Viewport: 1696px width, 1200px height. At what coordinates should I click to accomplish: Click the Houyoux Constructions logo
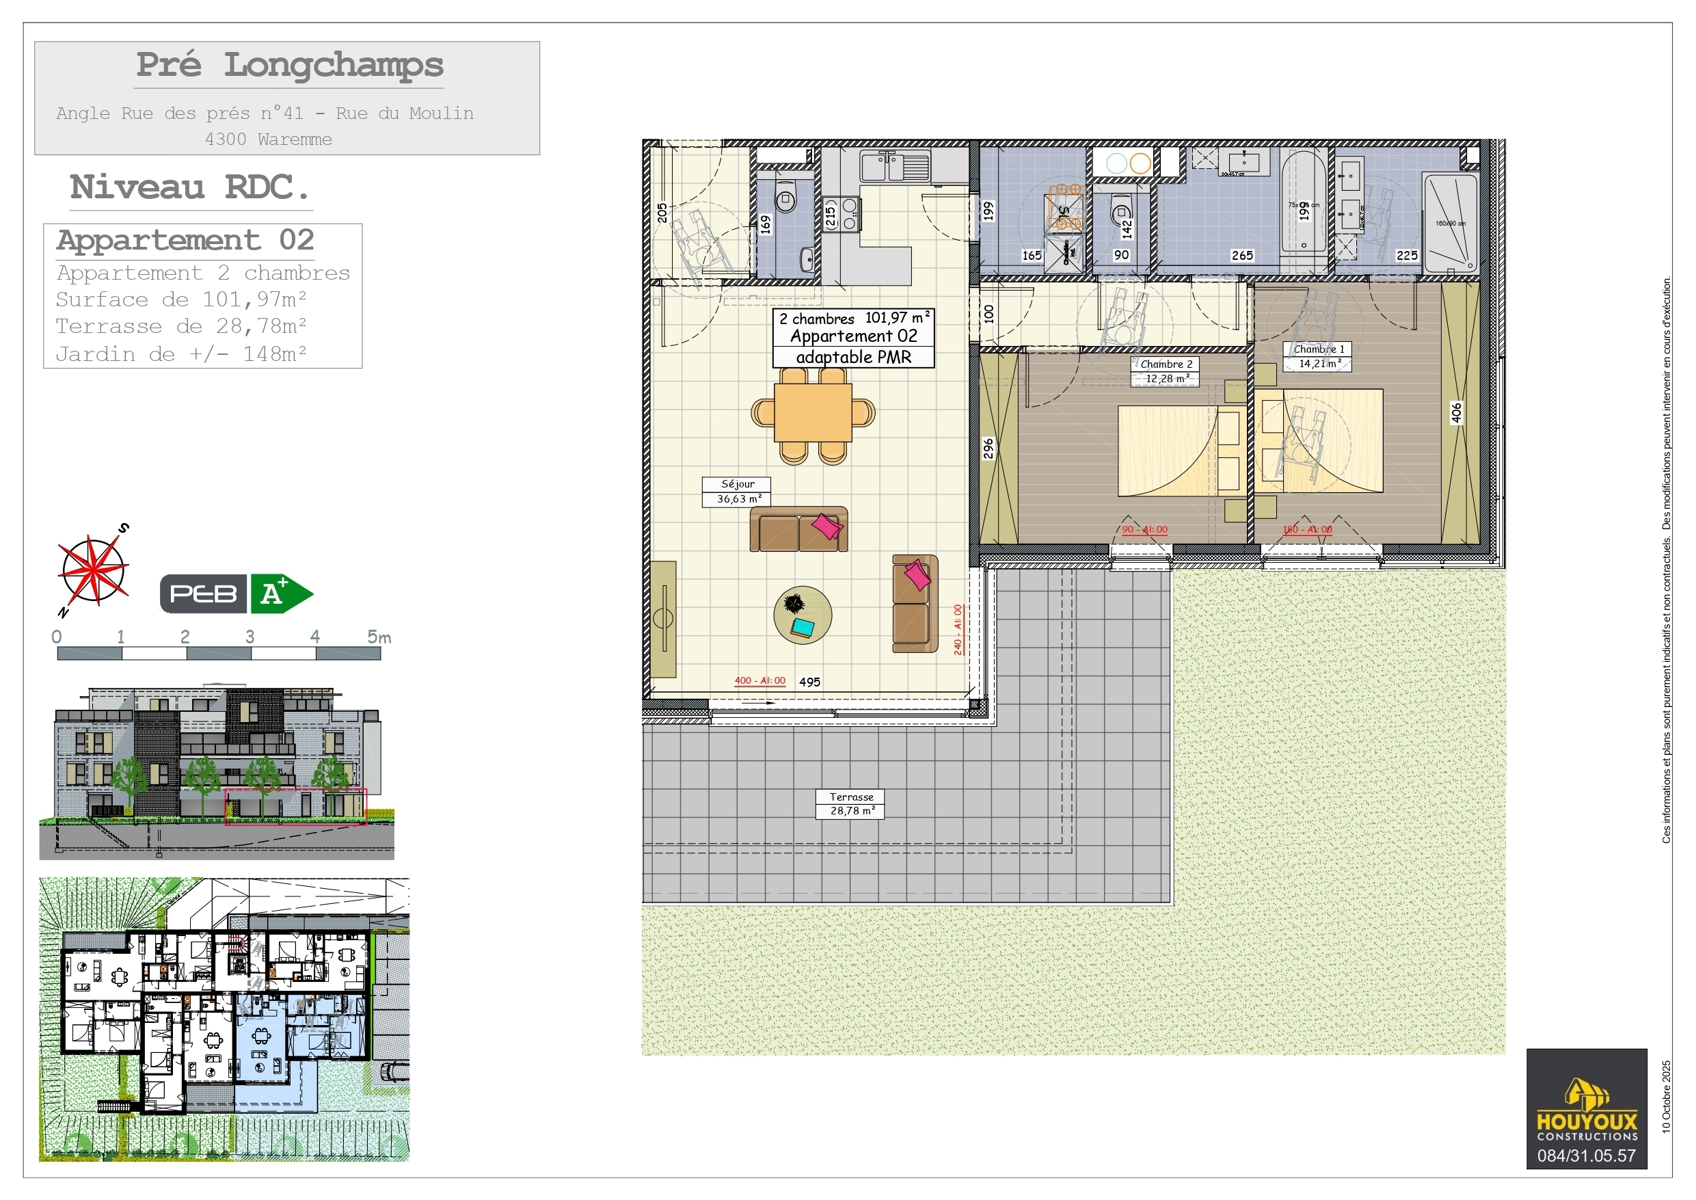(1586, 1108)
